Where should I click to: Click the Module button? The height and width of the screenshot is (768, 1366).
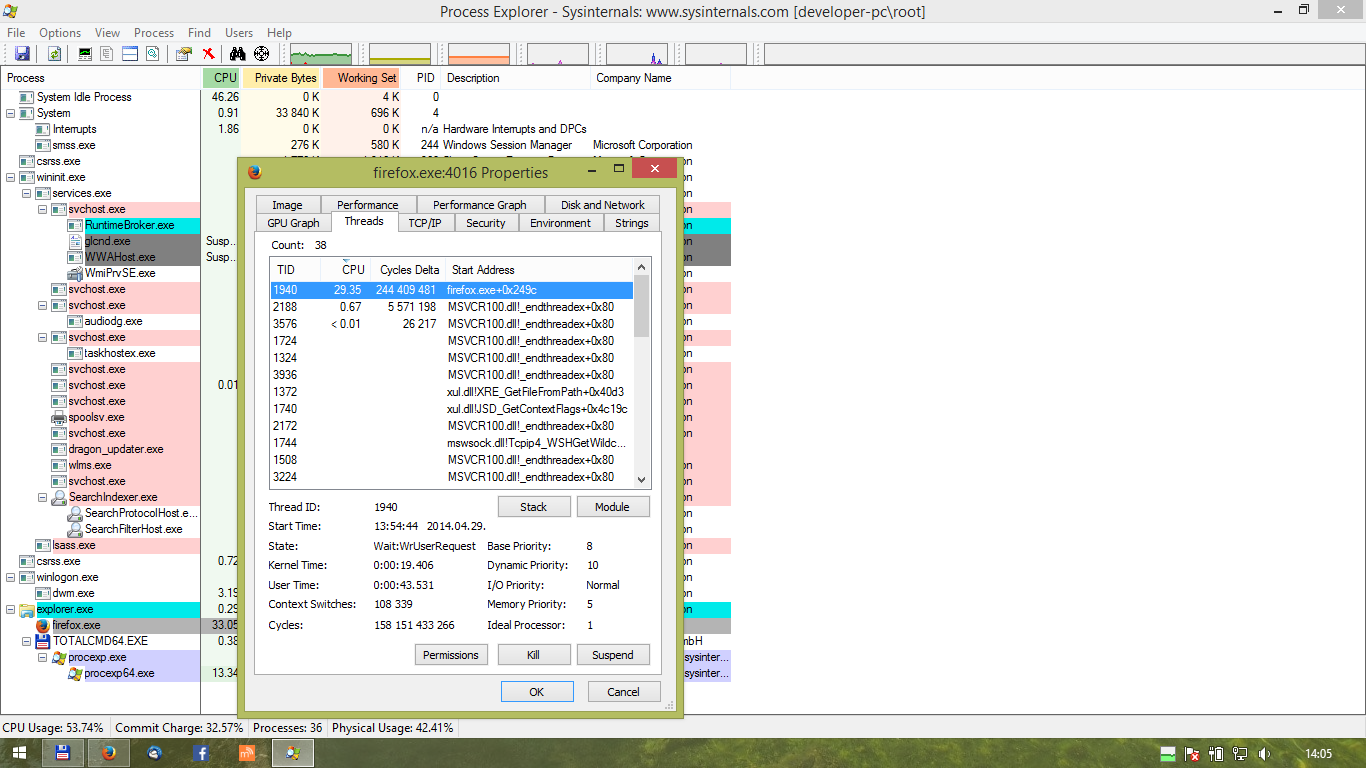612,507
